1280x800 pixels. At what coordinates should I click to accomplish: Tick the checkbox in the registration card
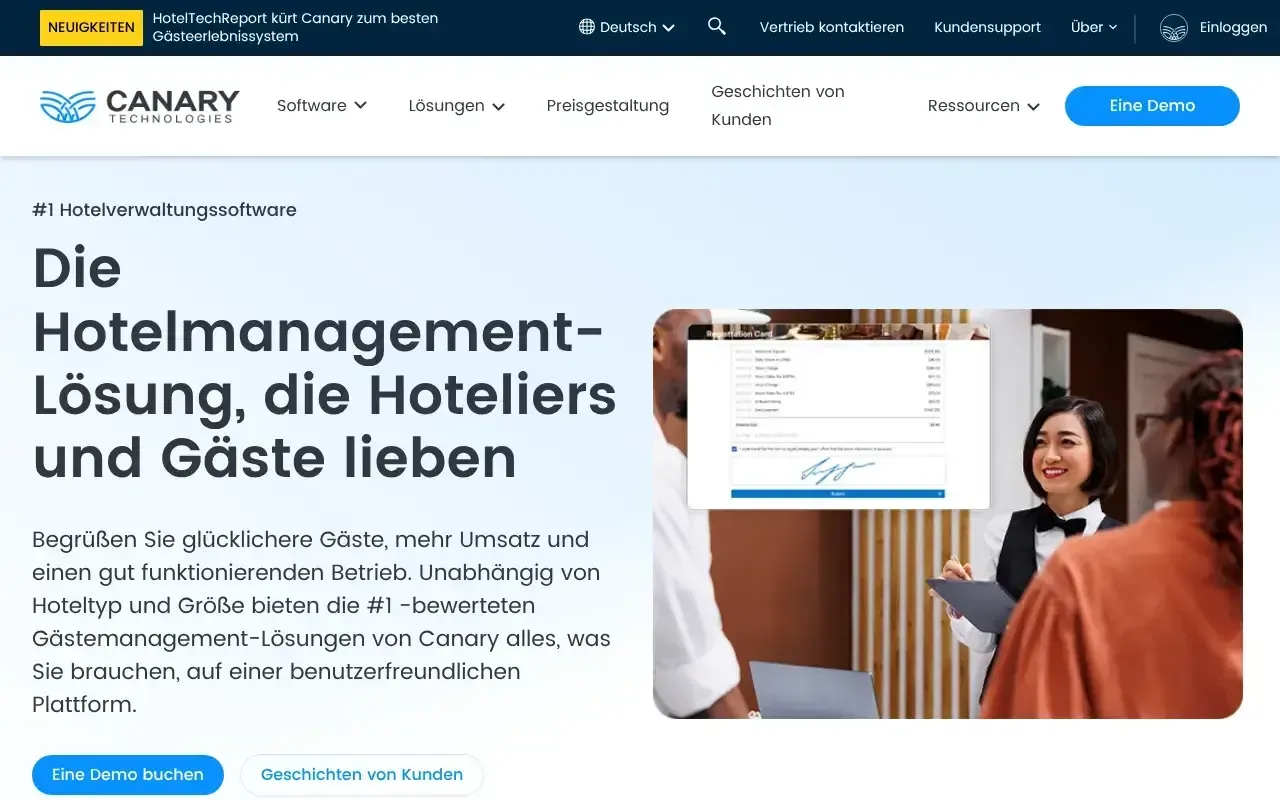click(736, 449)
